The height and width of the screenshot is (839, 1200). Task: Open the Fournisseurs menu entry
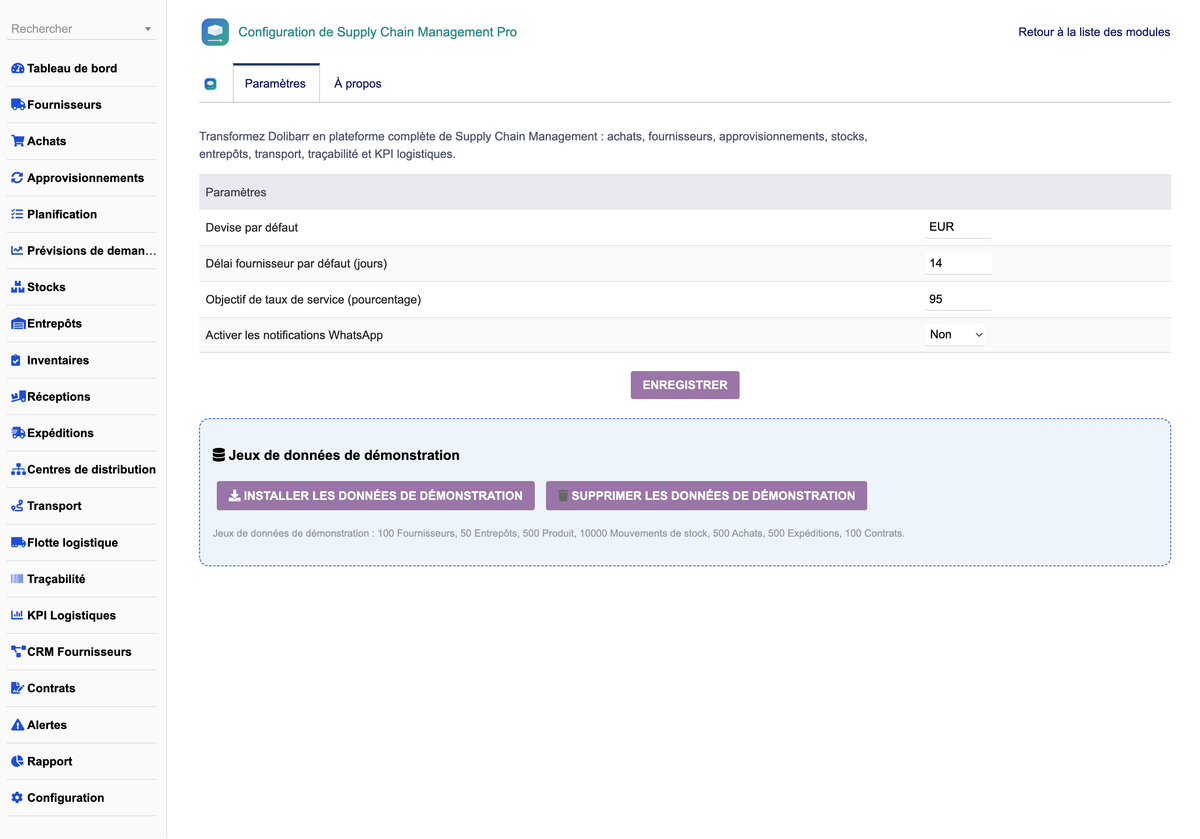(x=64, y=105)
